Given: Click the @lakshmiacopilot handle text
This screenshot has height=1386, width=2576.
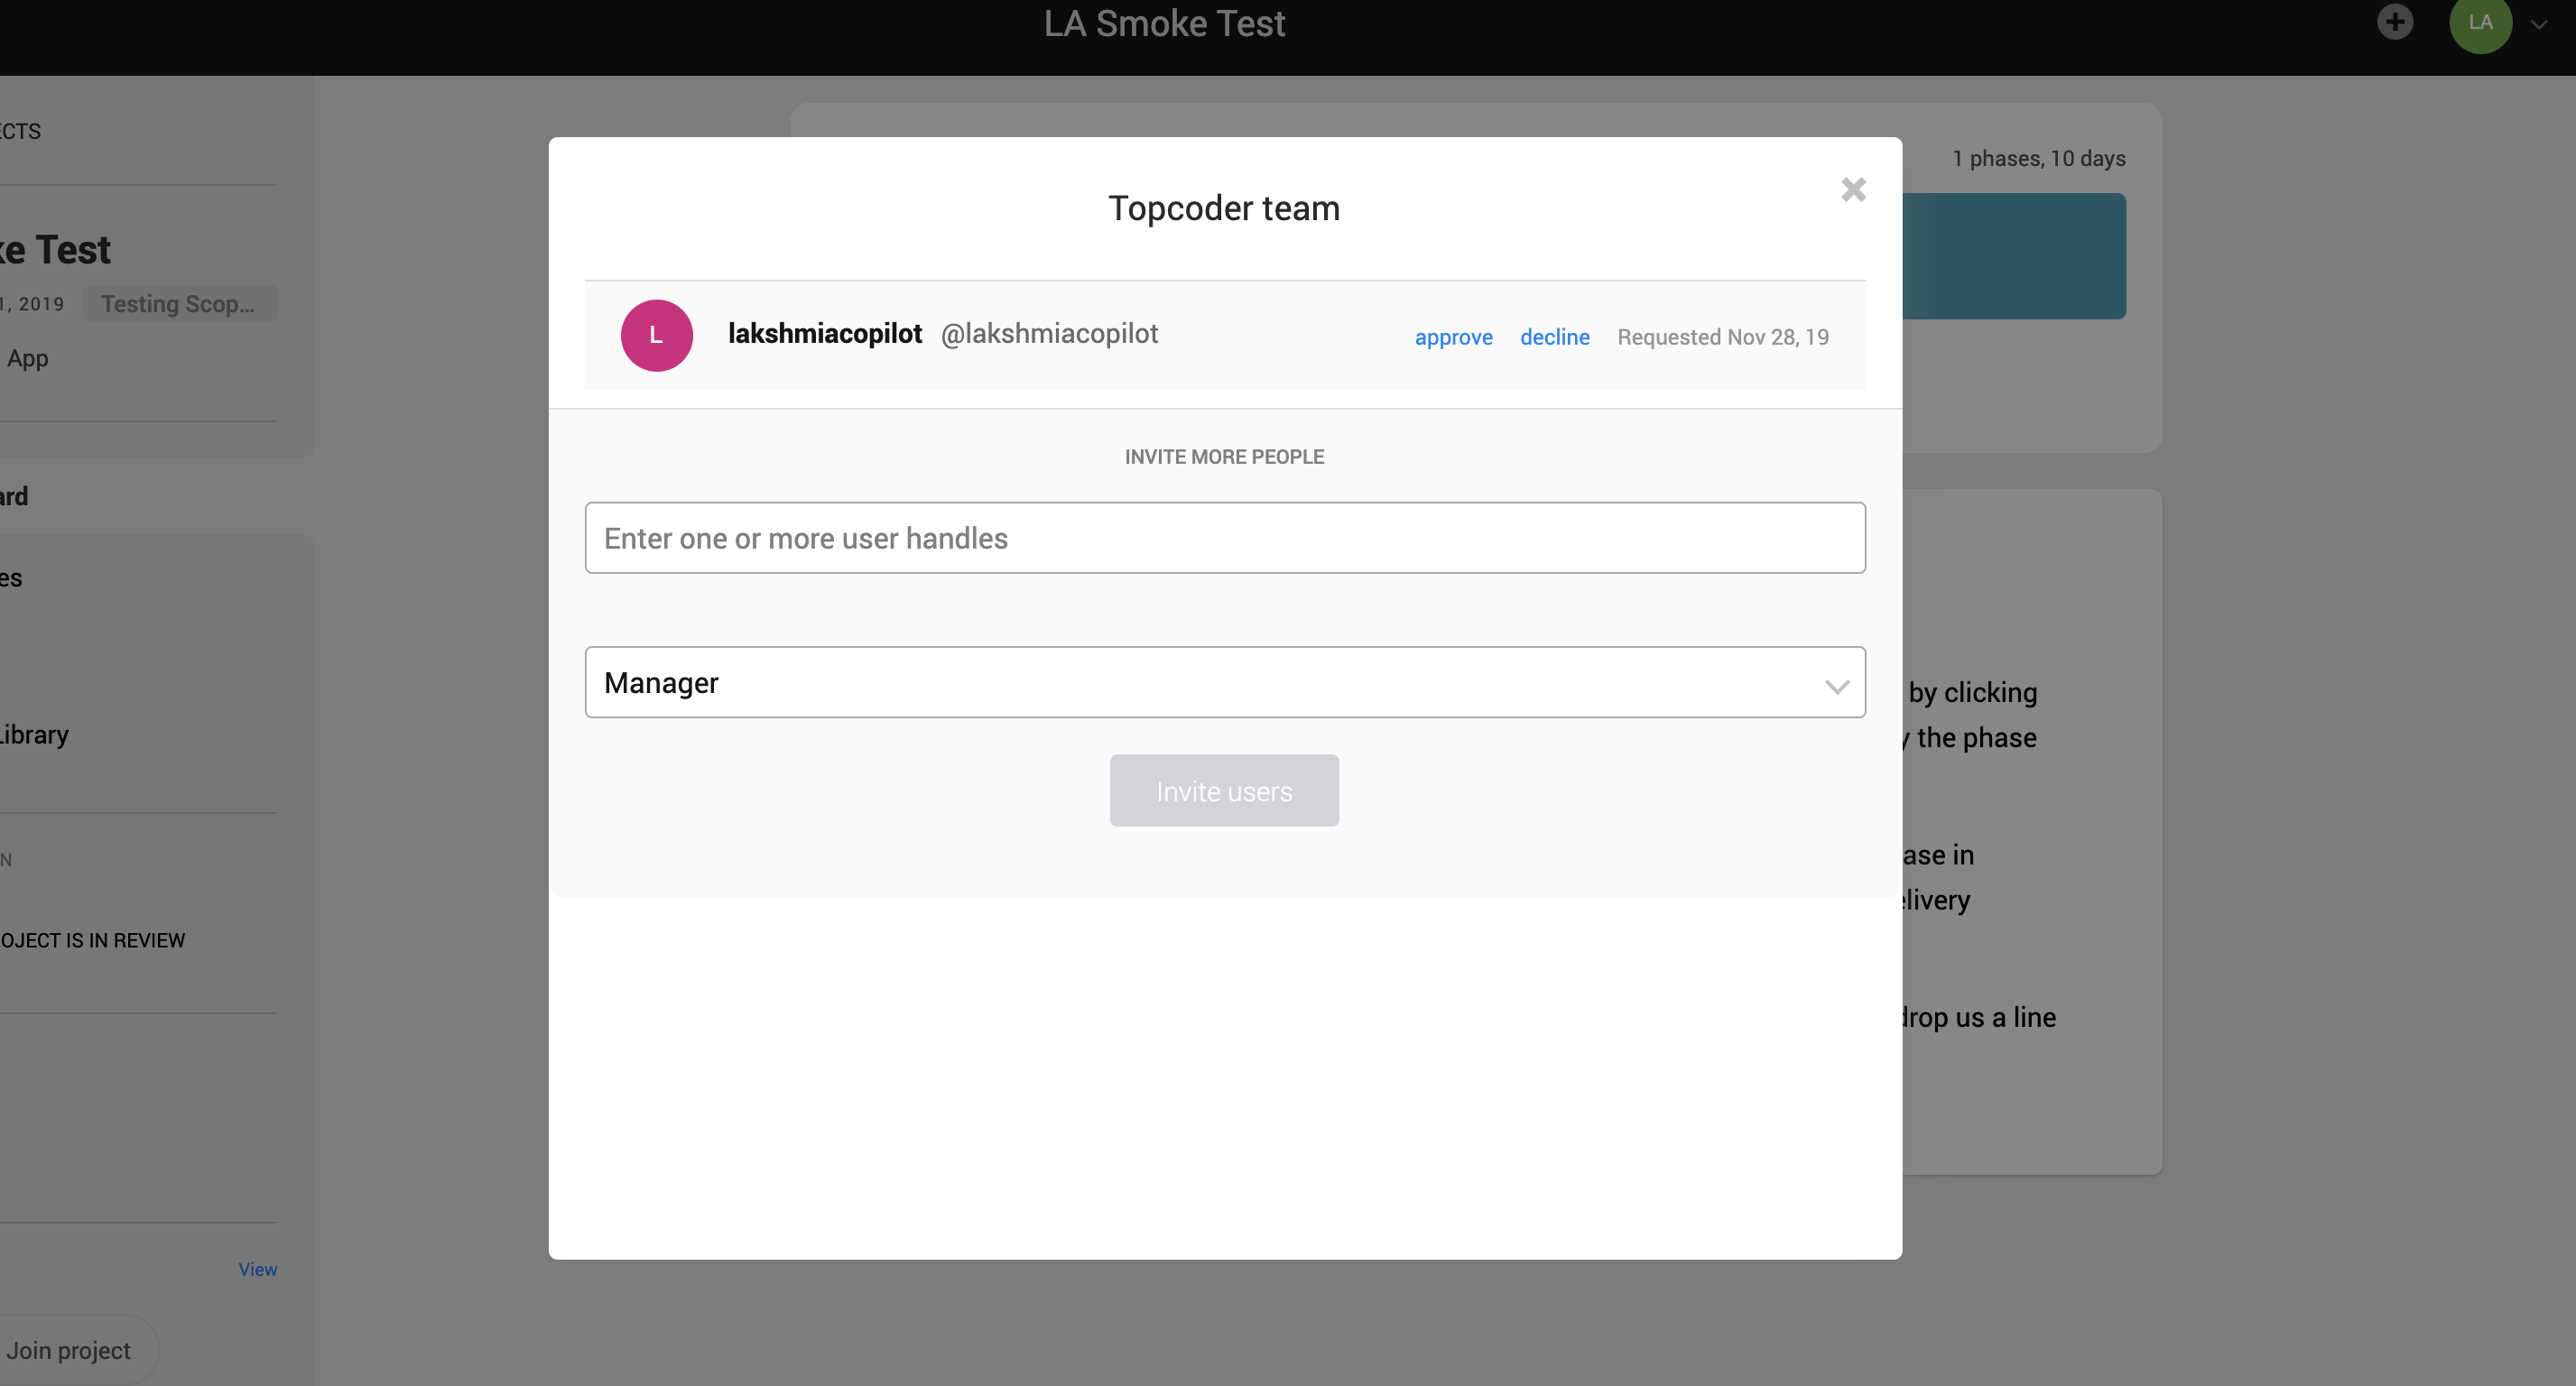Looking at the screenshot, I should pyautogui.click(x=1049, y=334).
